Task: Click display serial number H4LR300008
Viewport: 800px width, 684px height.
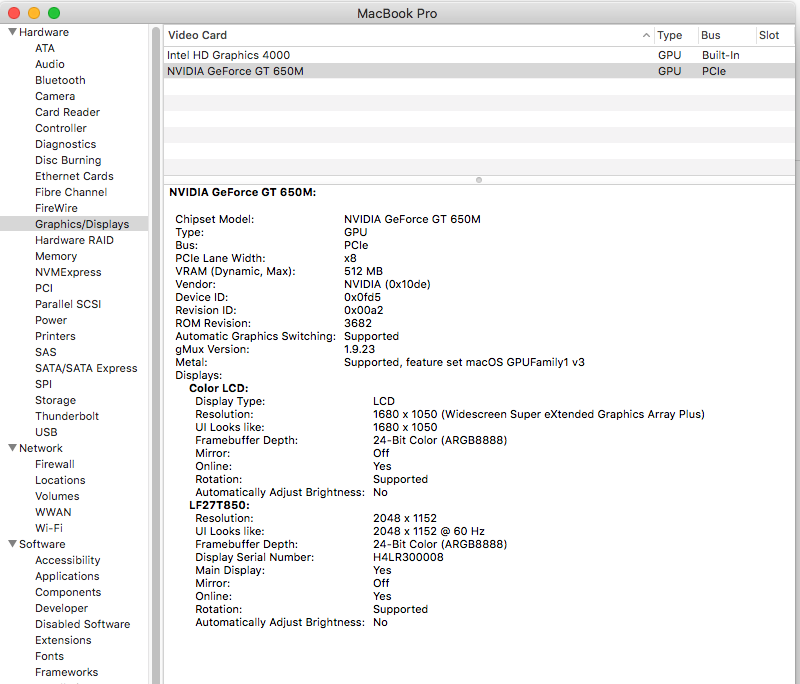Action: coord(408,557)
